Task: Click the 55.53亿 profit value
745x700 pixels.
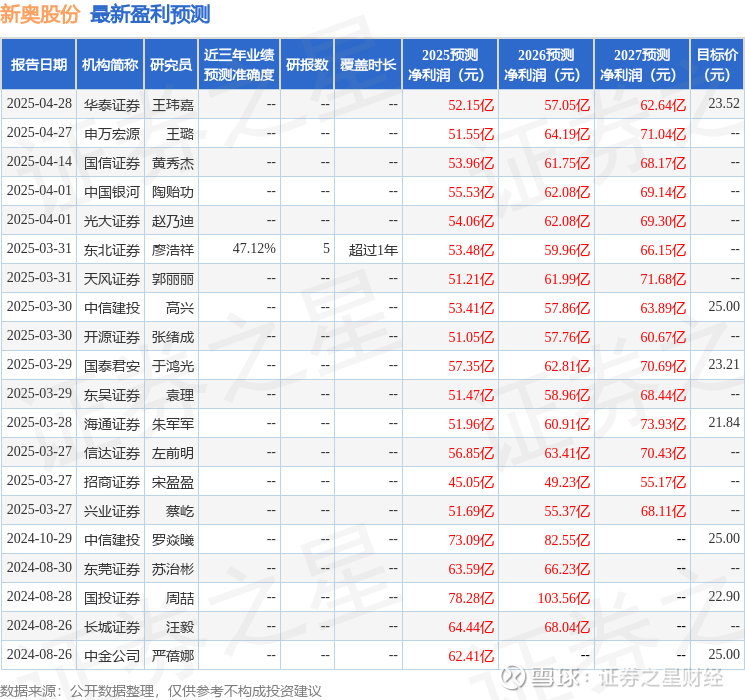Action: click(x=471, y=192)
